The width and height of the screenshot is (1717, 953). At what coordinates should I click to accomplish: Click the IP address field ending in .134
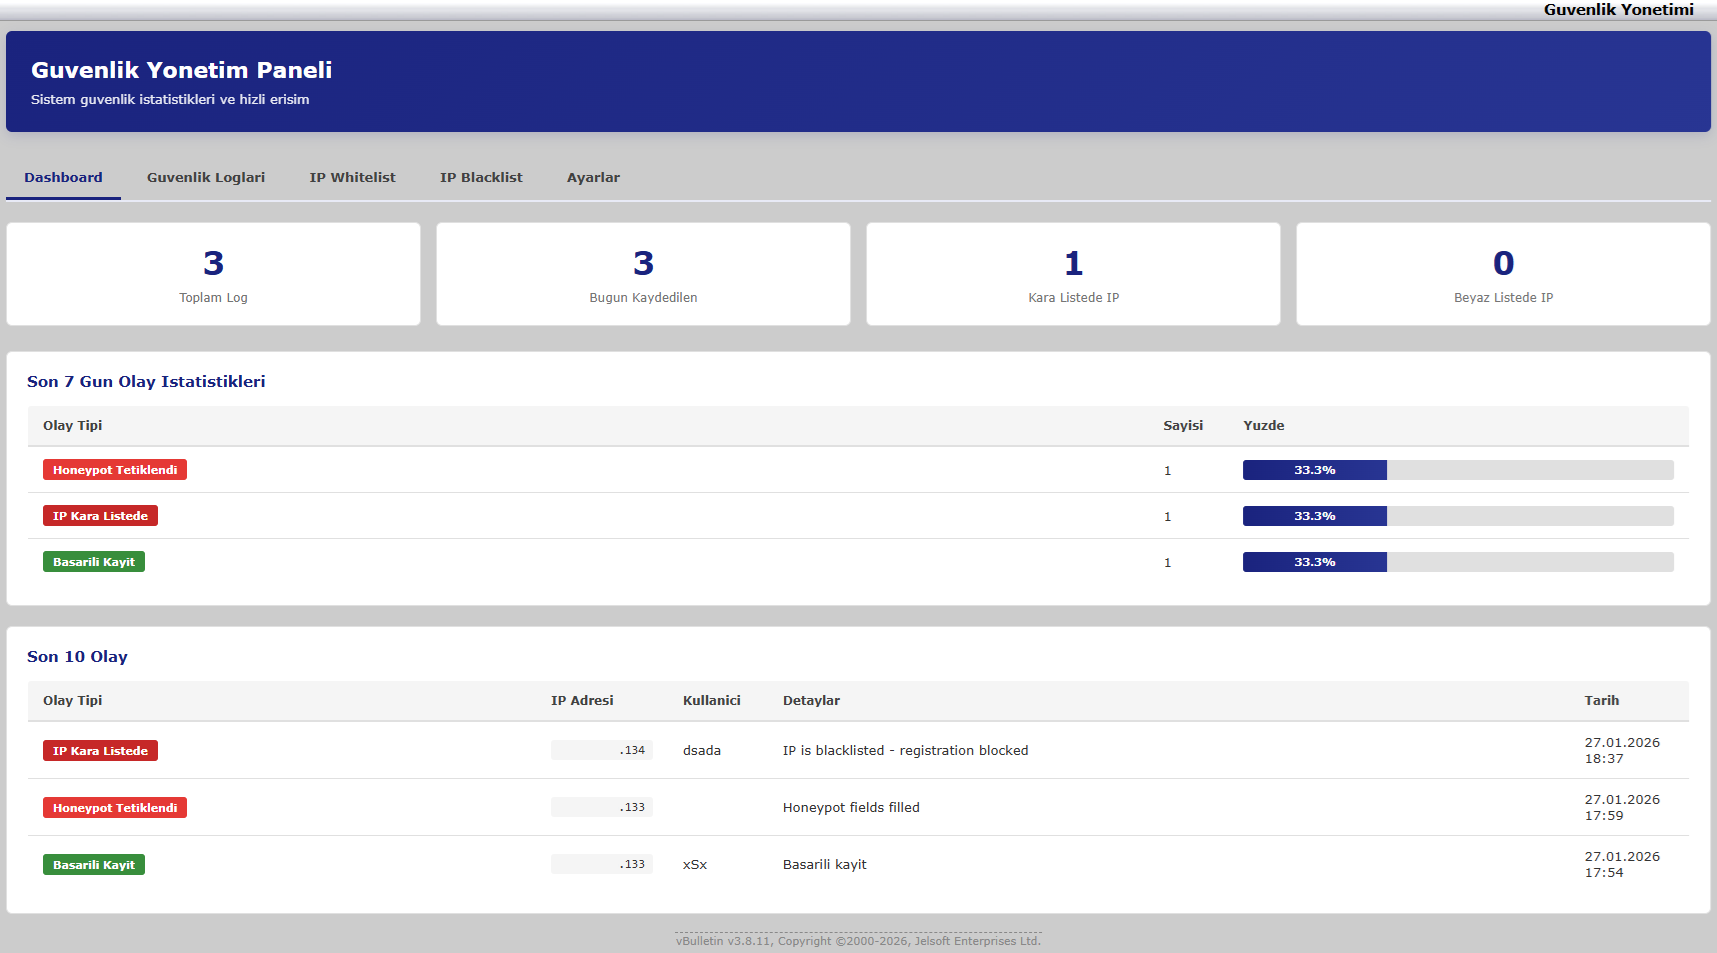601,750
